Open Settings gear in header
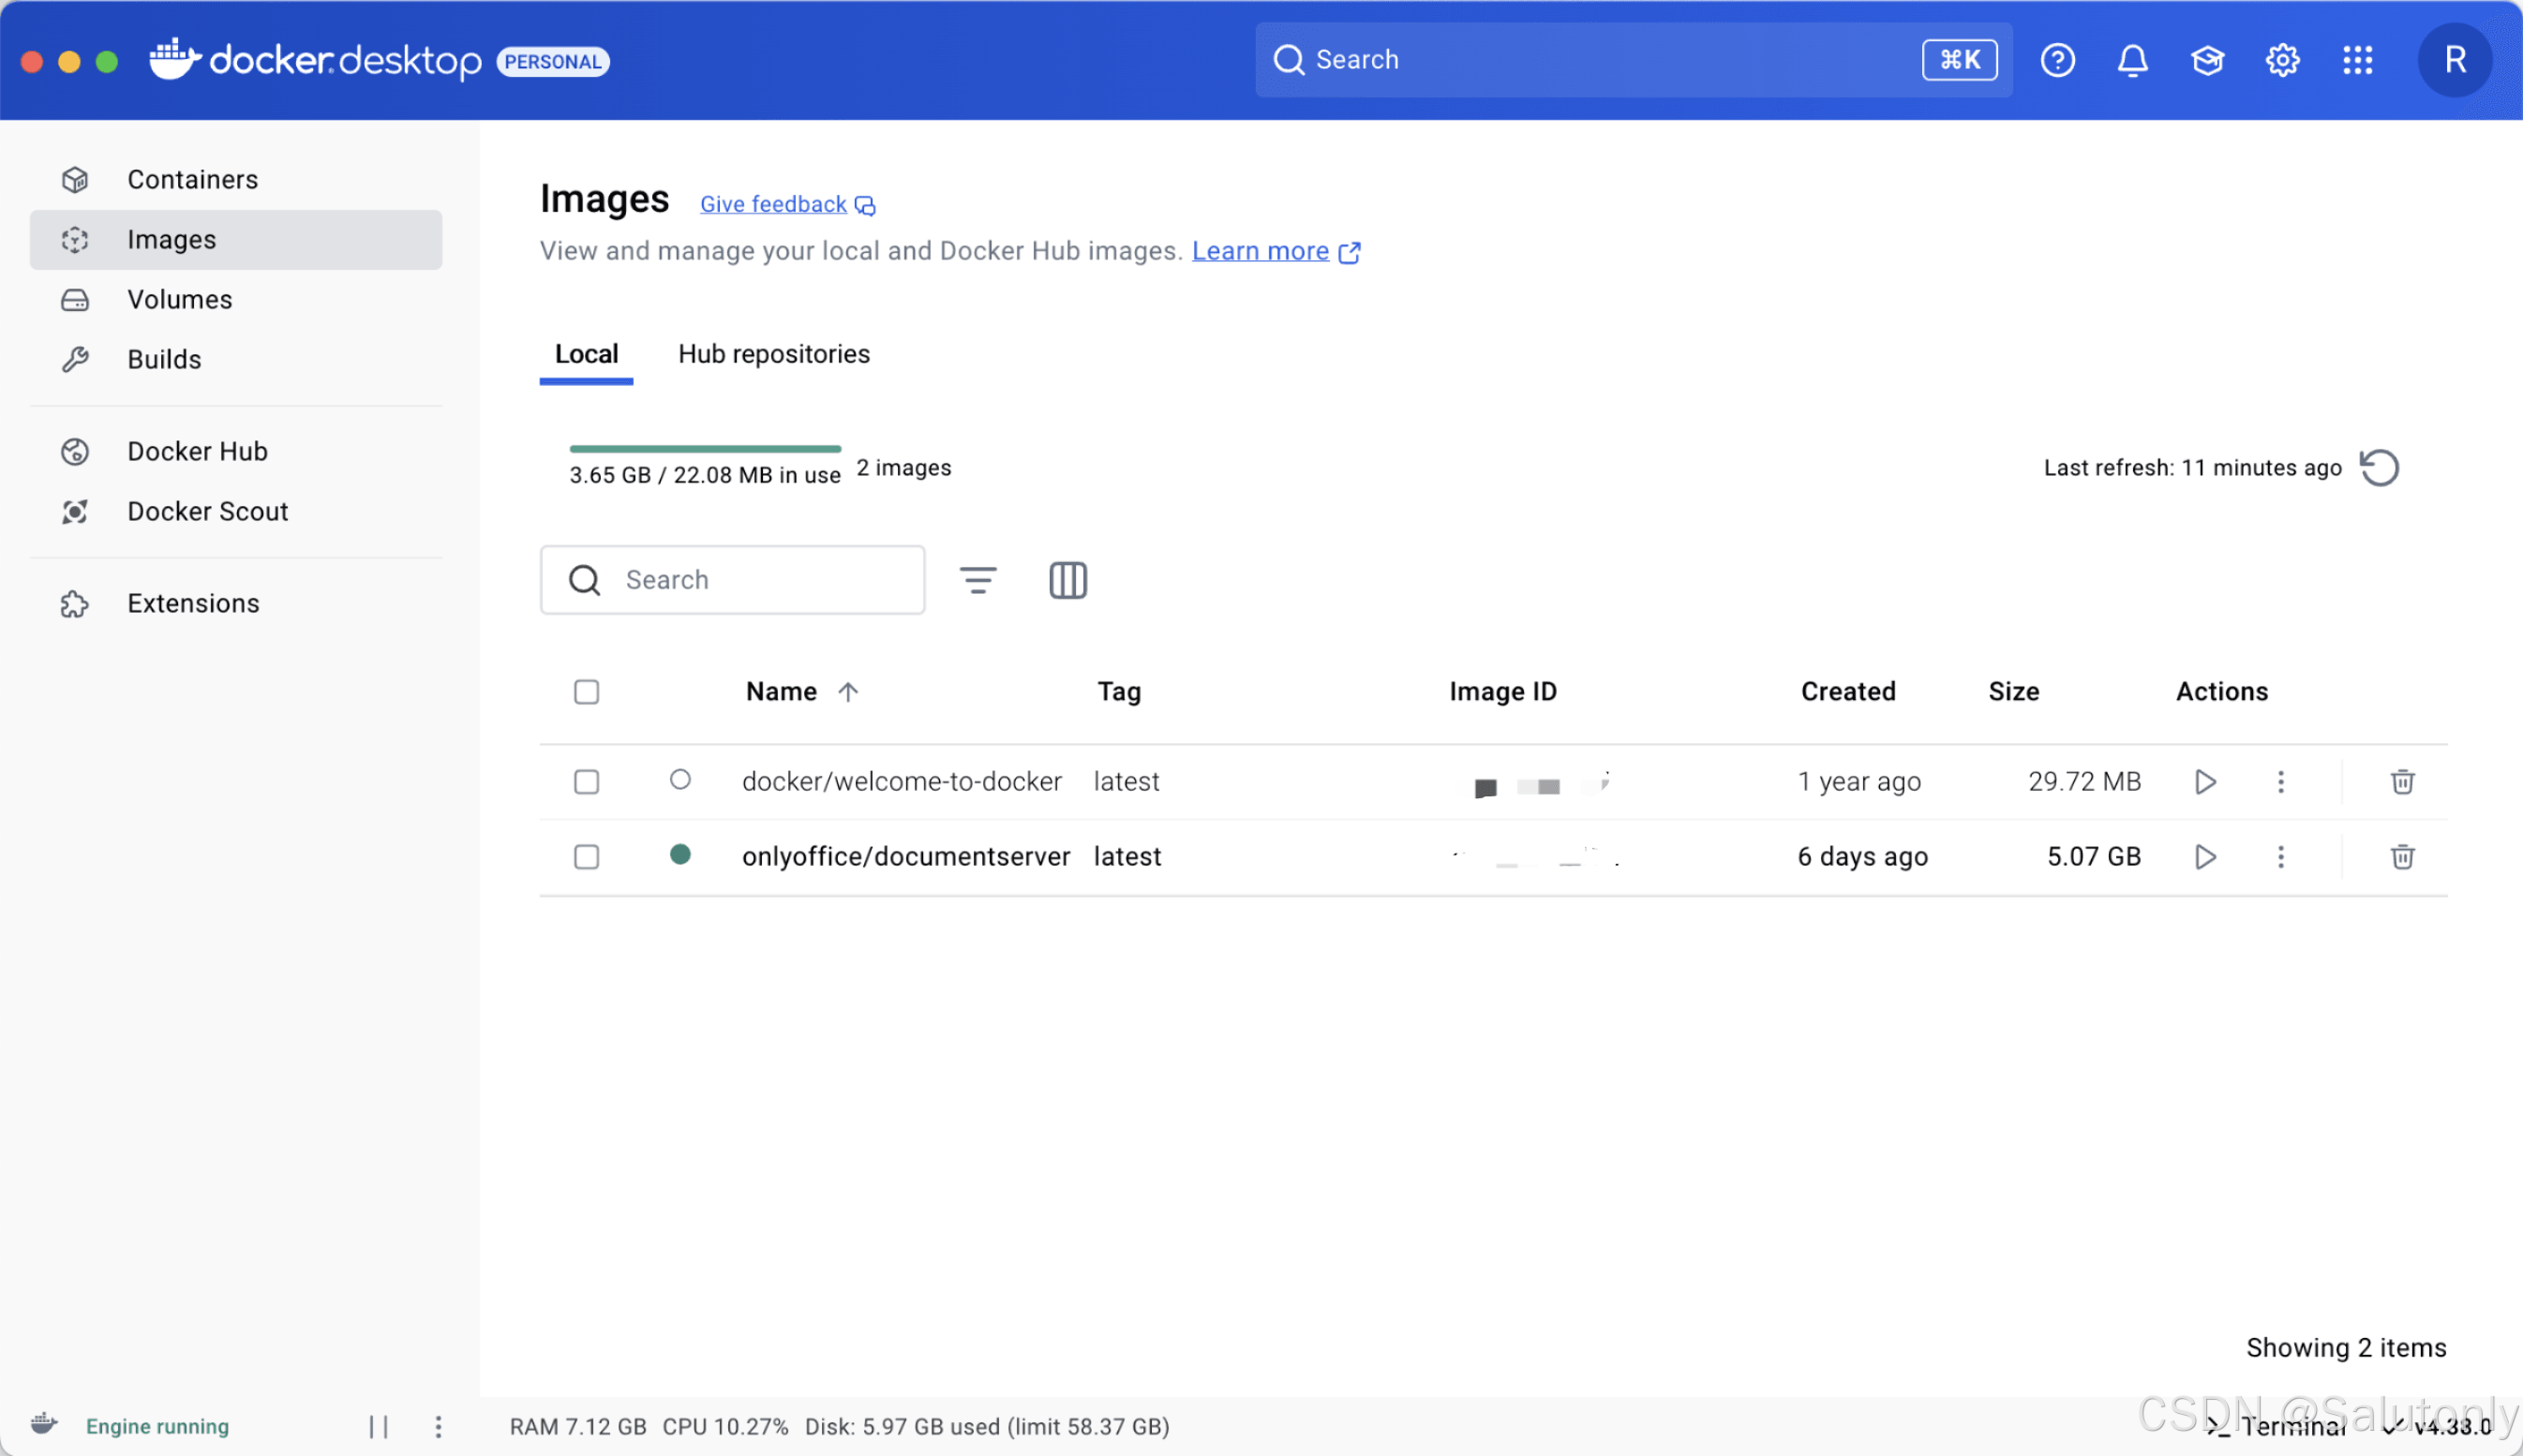Viewport: 2523px width, 1456px height. (x=2282, y=60)
